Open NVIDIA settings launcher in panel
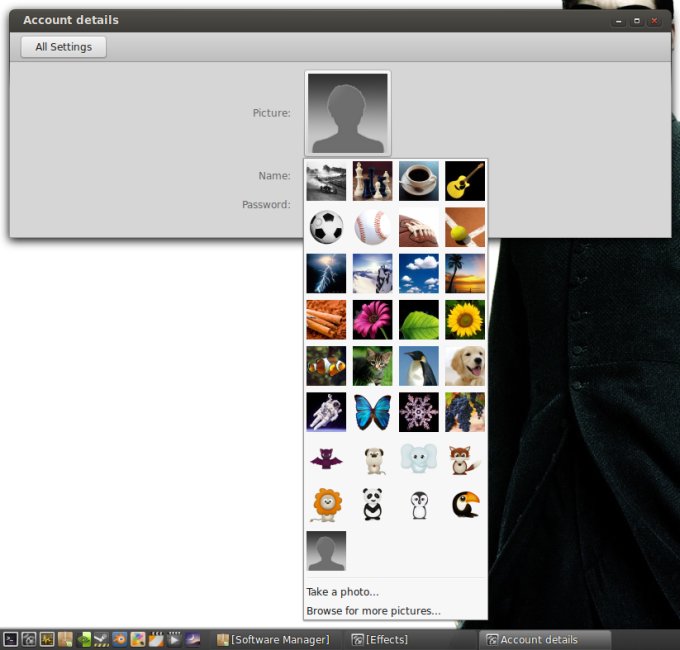 (x=84, y=640)
